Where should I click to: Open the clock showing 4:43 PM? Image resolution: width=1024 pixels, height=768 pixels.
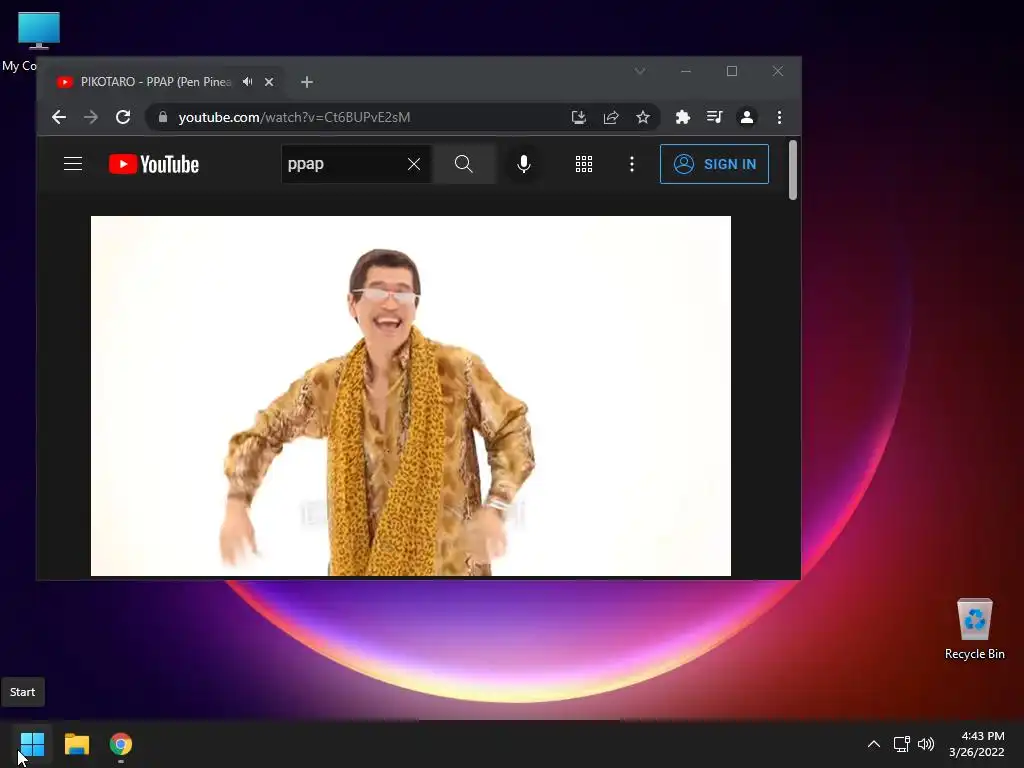[976, 744]
